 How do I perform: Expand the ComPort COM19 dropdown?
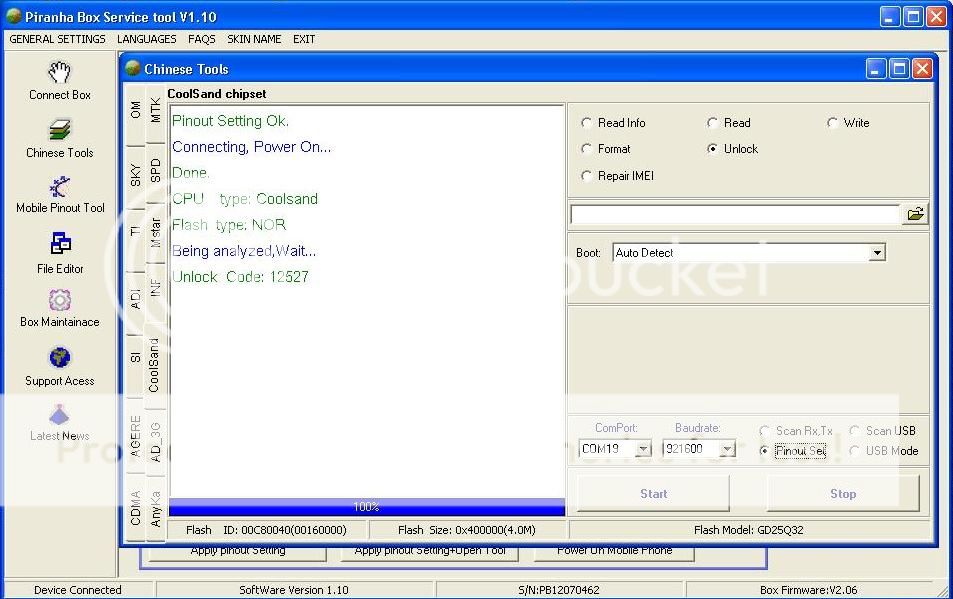click(643, 449)
